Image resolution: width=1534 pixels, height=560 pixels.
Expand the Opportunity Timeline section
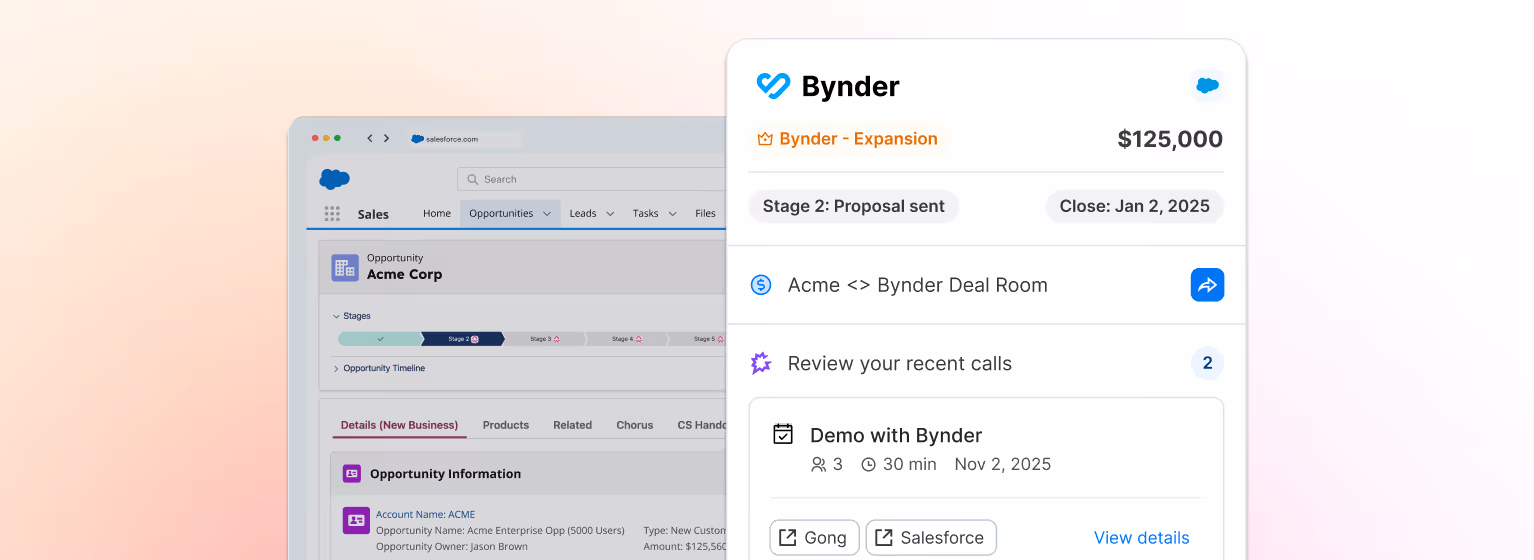379,368
